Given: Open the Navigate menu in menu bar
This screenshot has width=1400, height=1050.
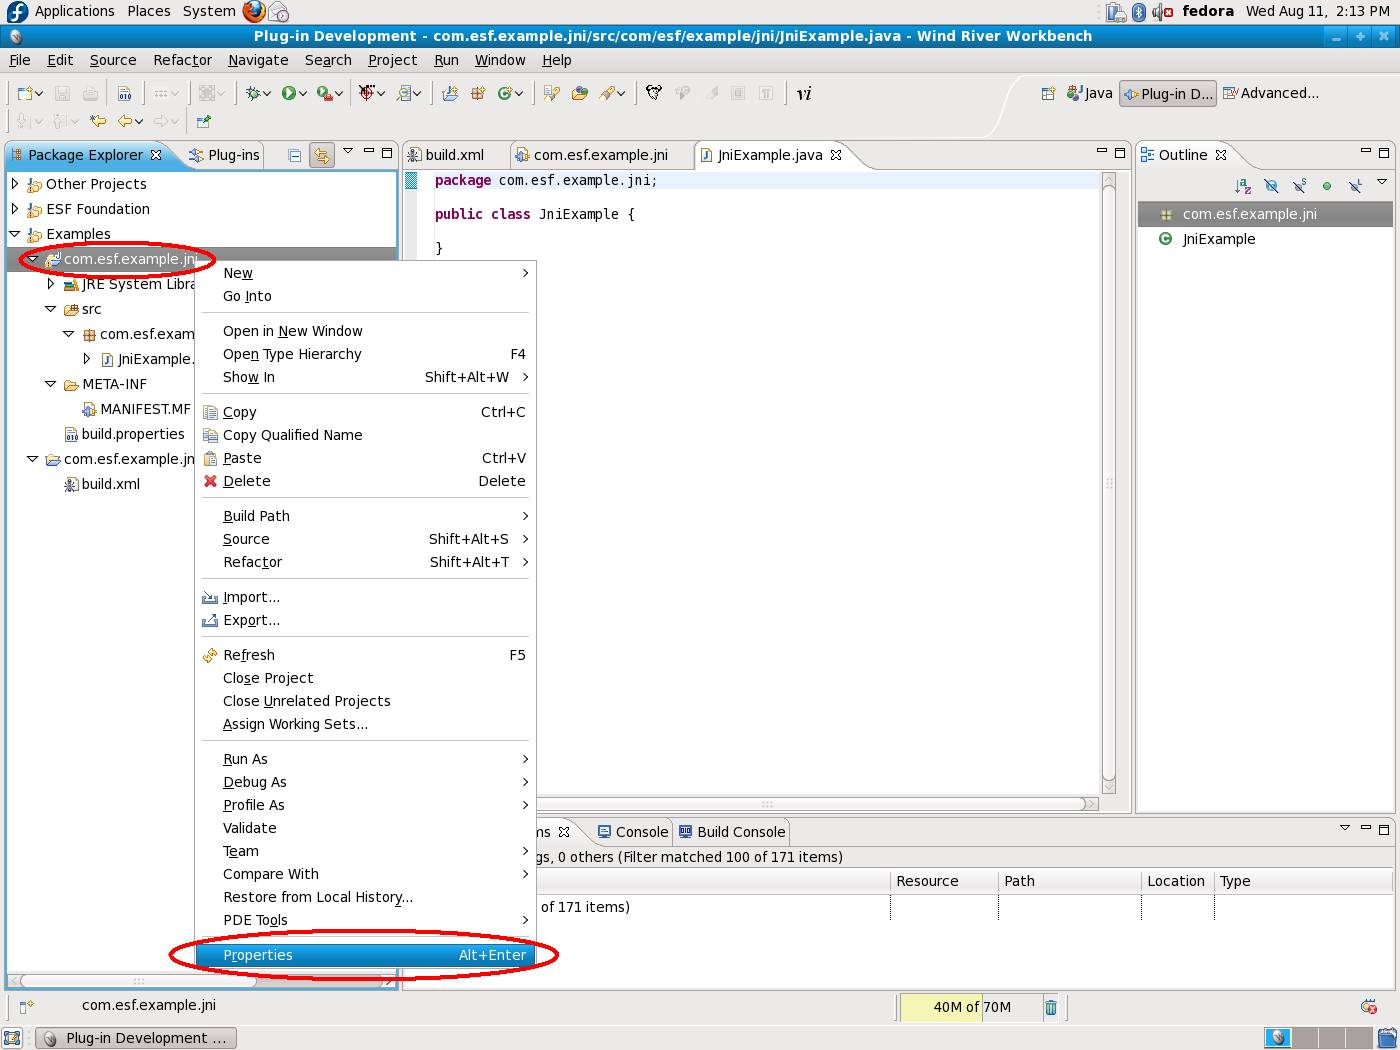Looking at the screenshot, I should point(258,60).
